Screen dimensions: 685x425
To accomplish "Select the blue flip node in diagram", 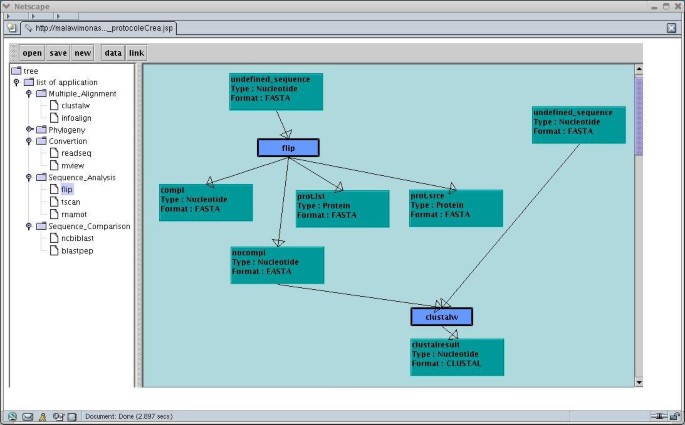I will [x=288, y=148].
